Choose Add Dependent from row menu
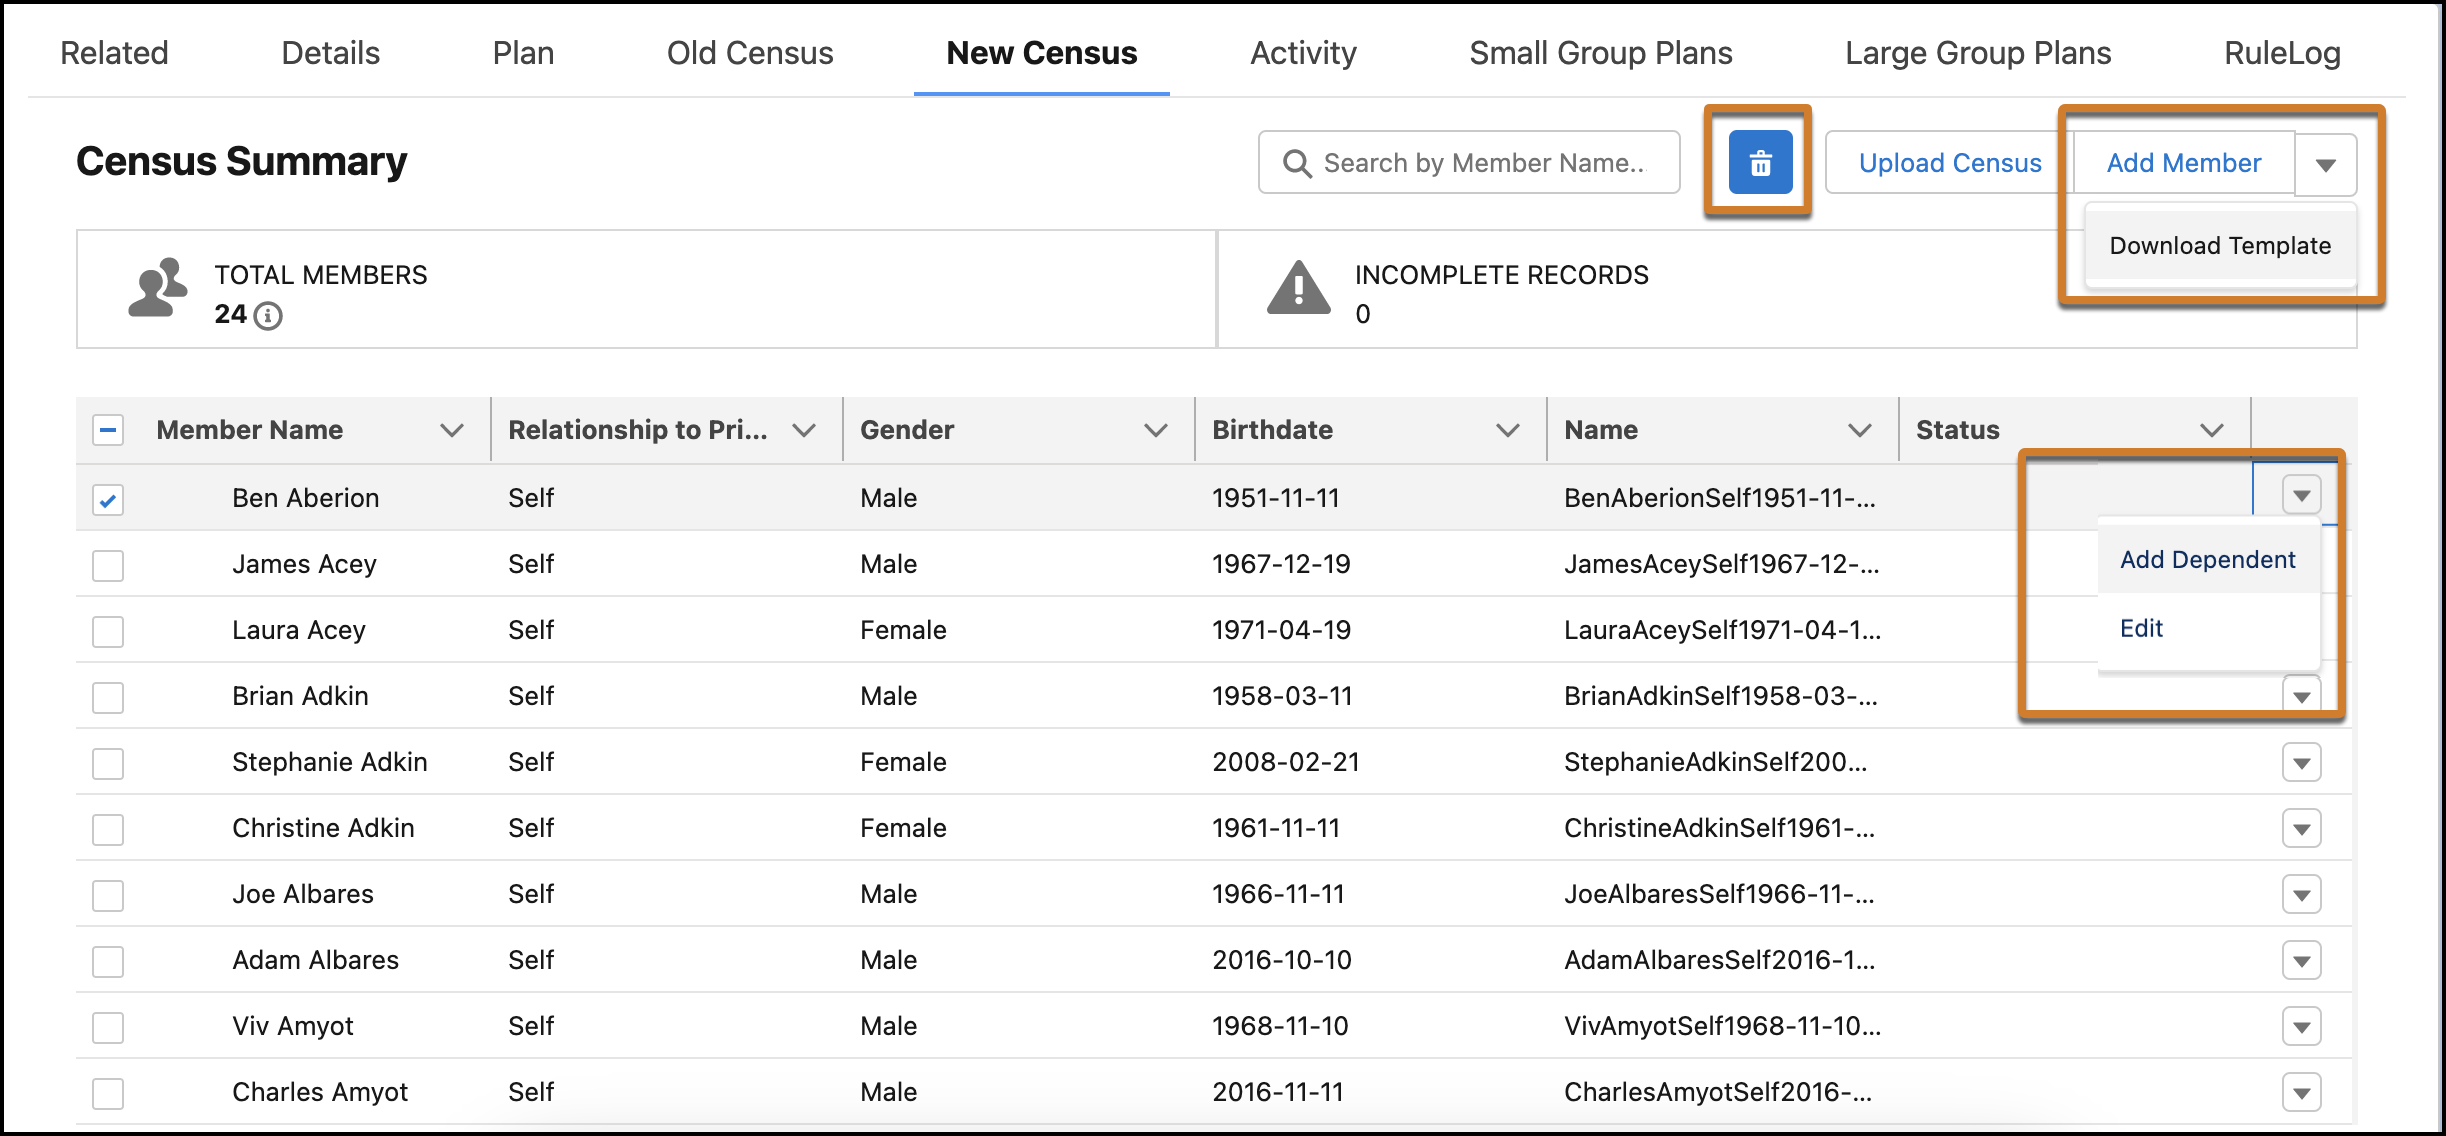The width and height of the screenshot is (2446, 1136). 2208,560
